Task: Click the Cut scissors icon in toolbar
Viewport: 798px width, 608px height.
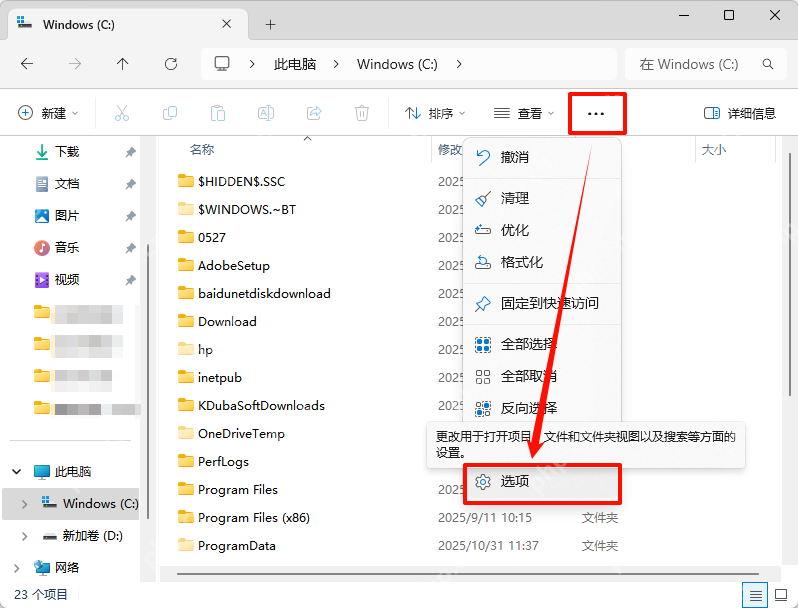Action: [122, 113]
